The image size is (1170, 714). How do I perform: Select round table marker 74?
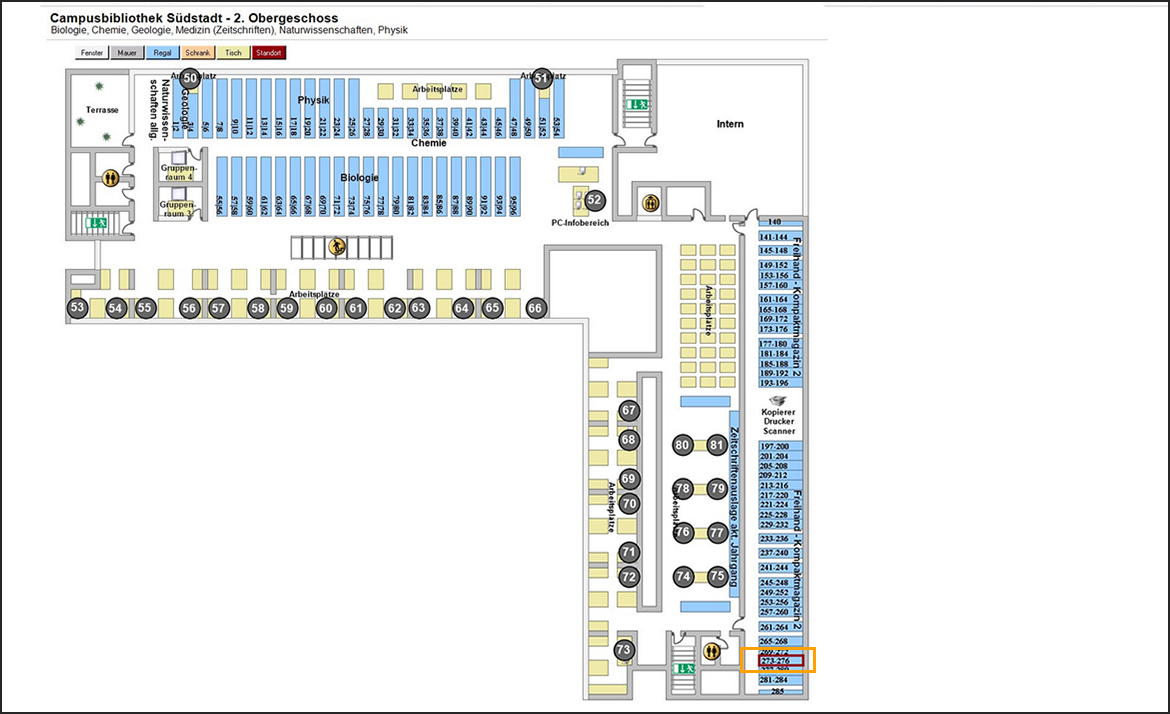[683, 577]
